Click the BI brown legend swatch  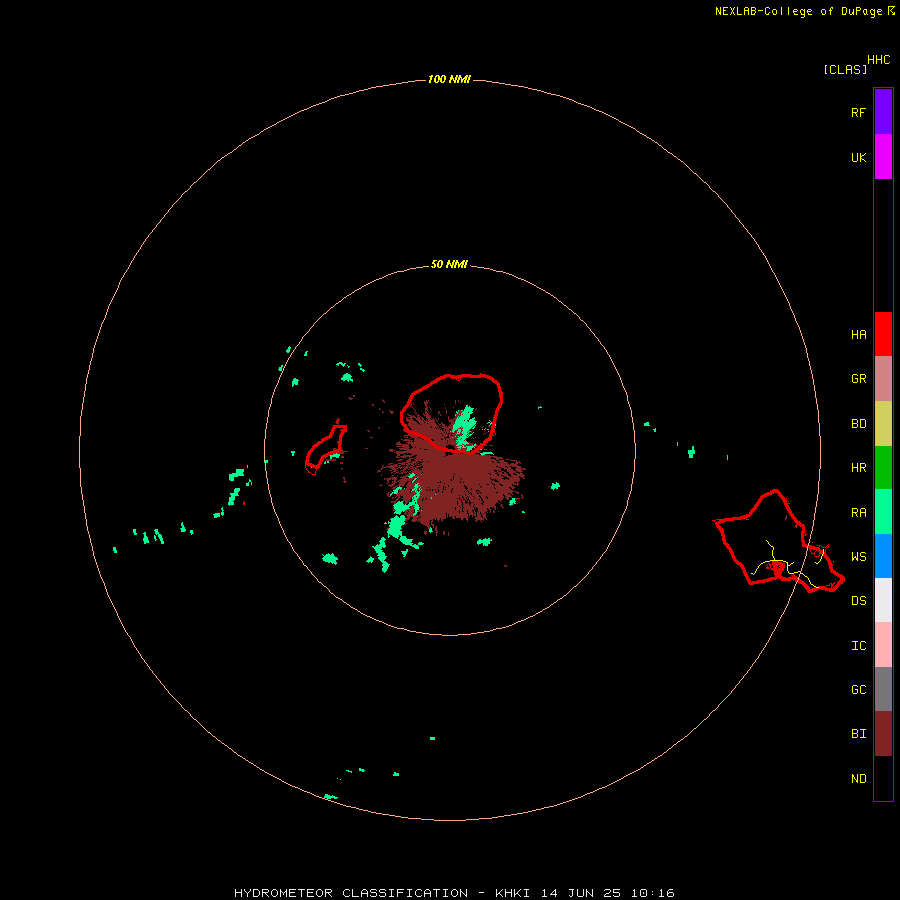tap(883, 734)
